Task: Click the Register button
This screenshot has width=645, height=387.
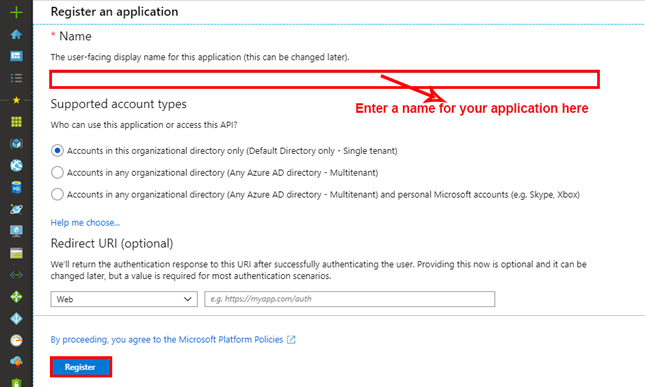Action: click(x=81, y=367)
